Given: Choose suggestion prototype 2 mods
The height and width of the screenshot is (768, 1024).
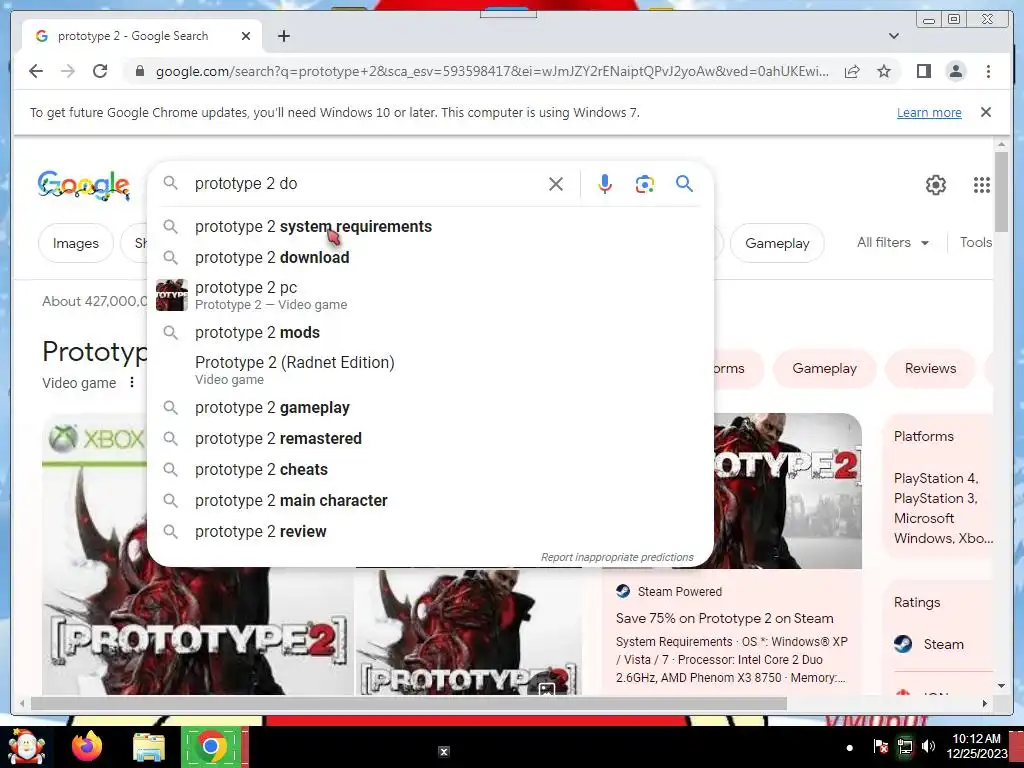Looking at the screenshot, I should (430, 332).
